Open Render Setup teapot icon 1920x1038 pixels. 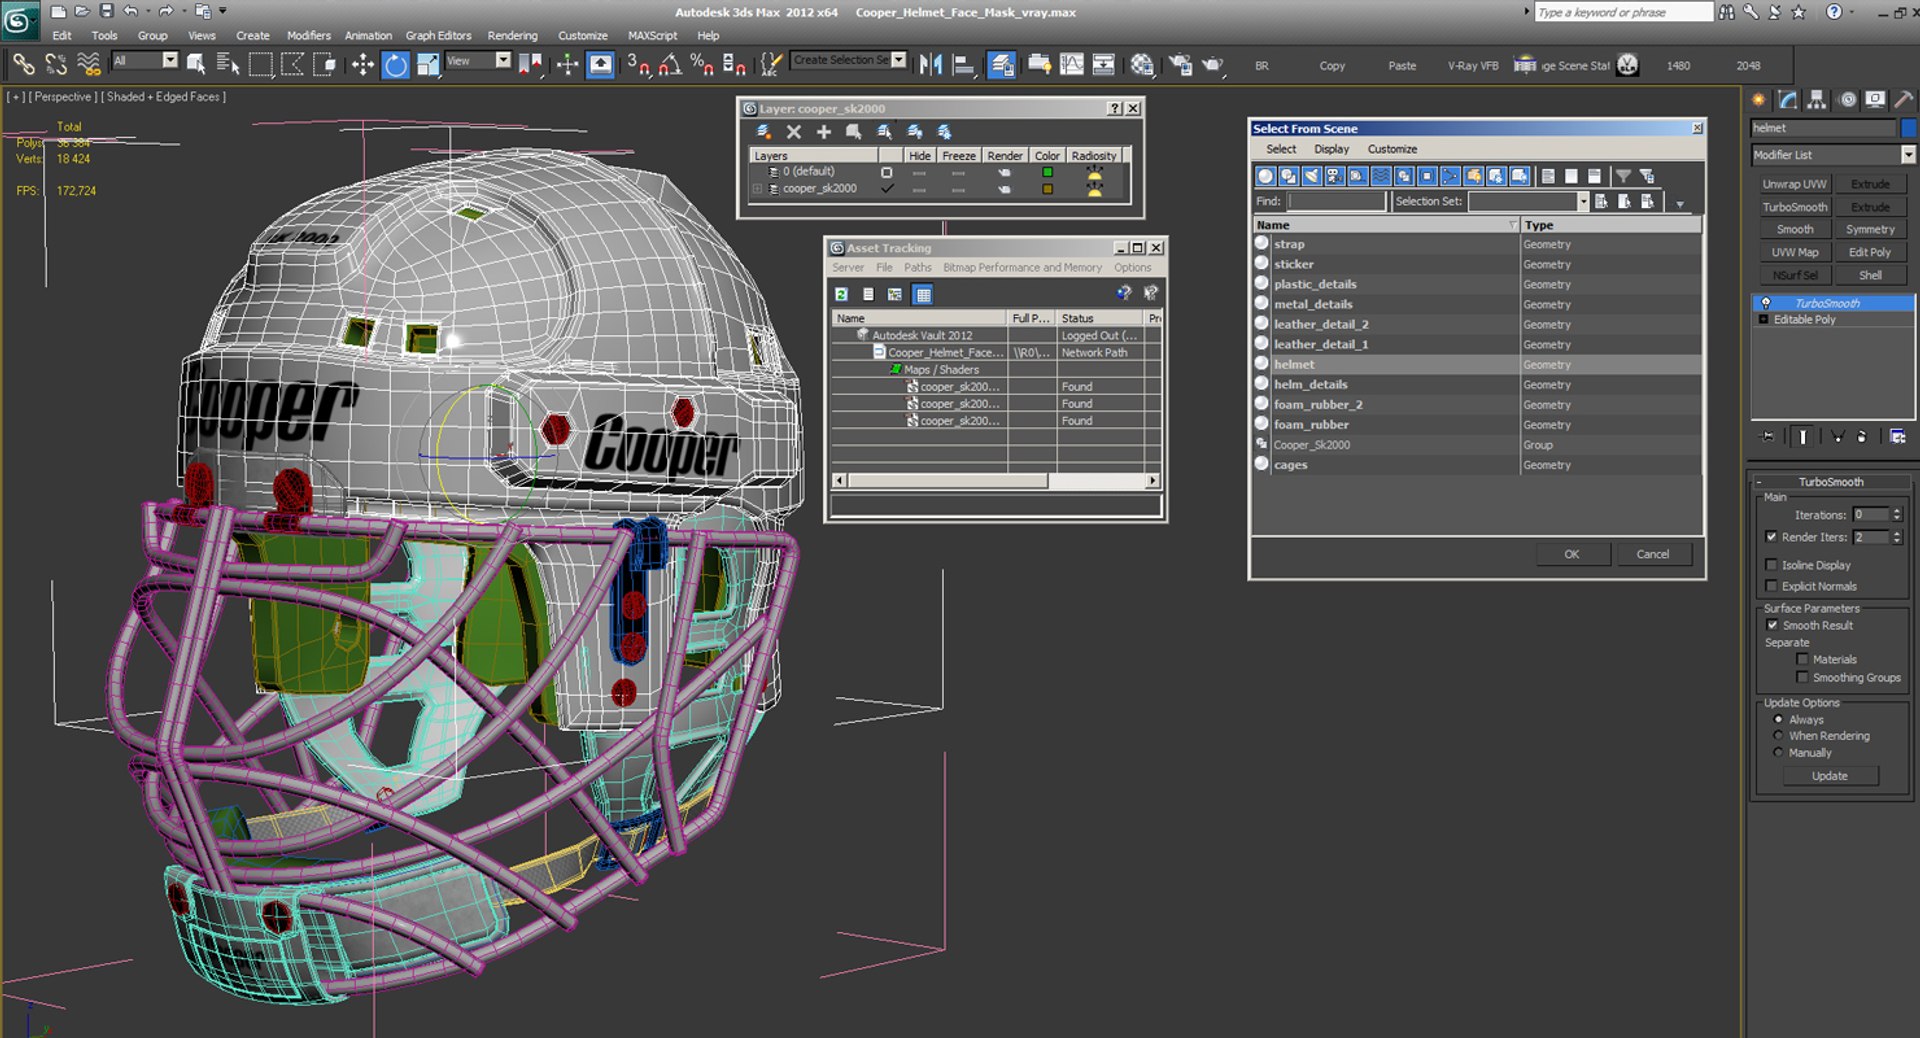point(1180,65)
